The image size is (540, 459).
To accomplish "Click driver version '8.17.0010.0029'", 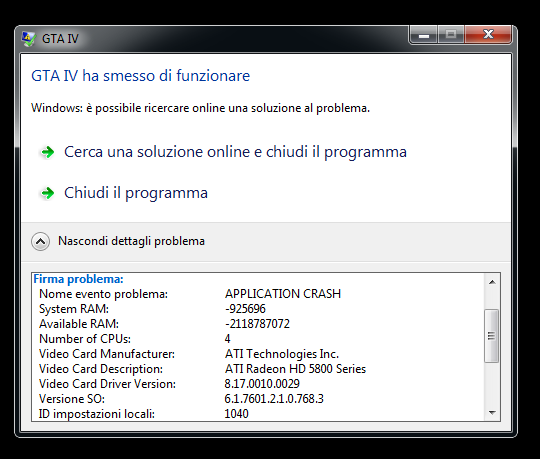I will 262,384.
